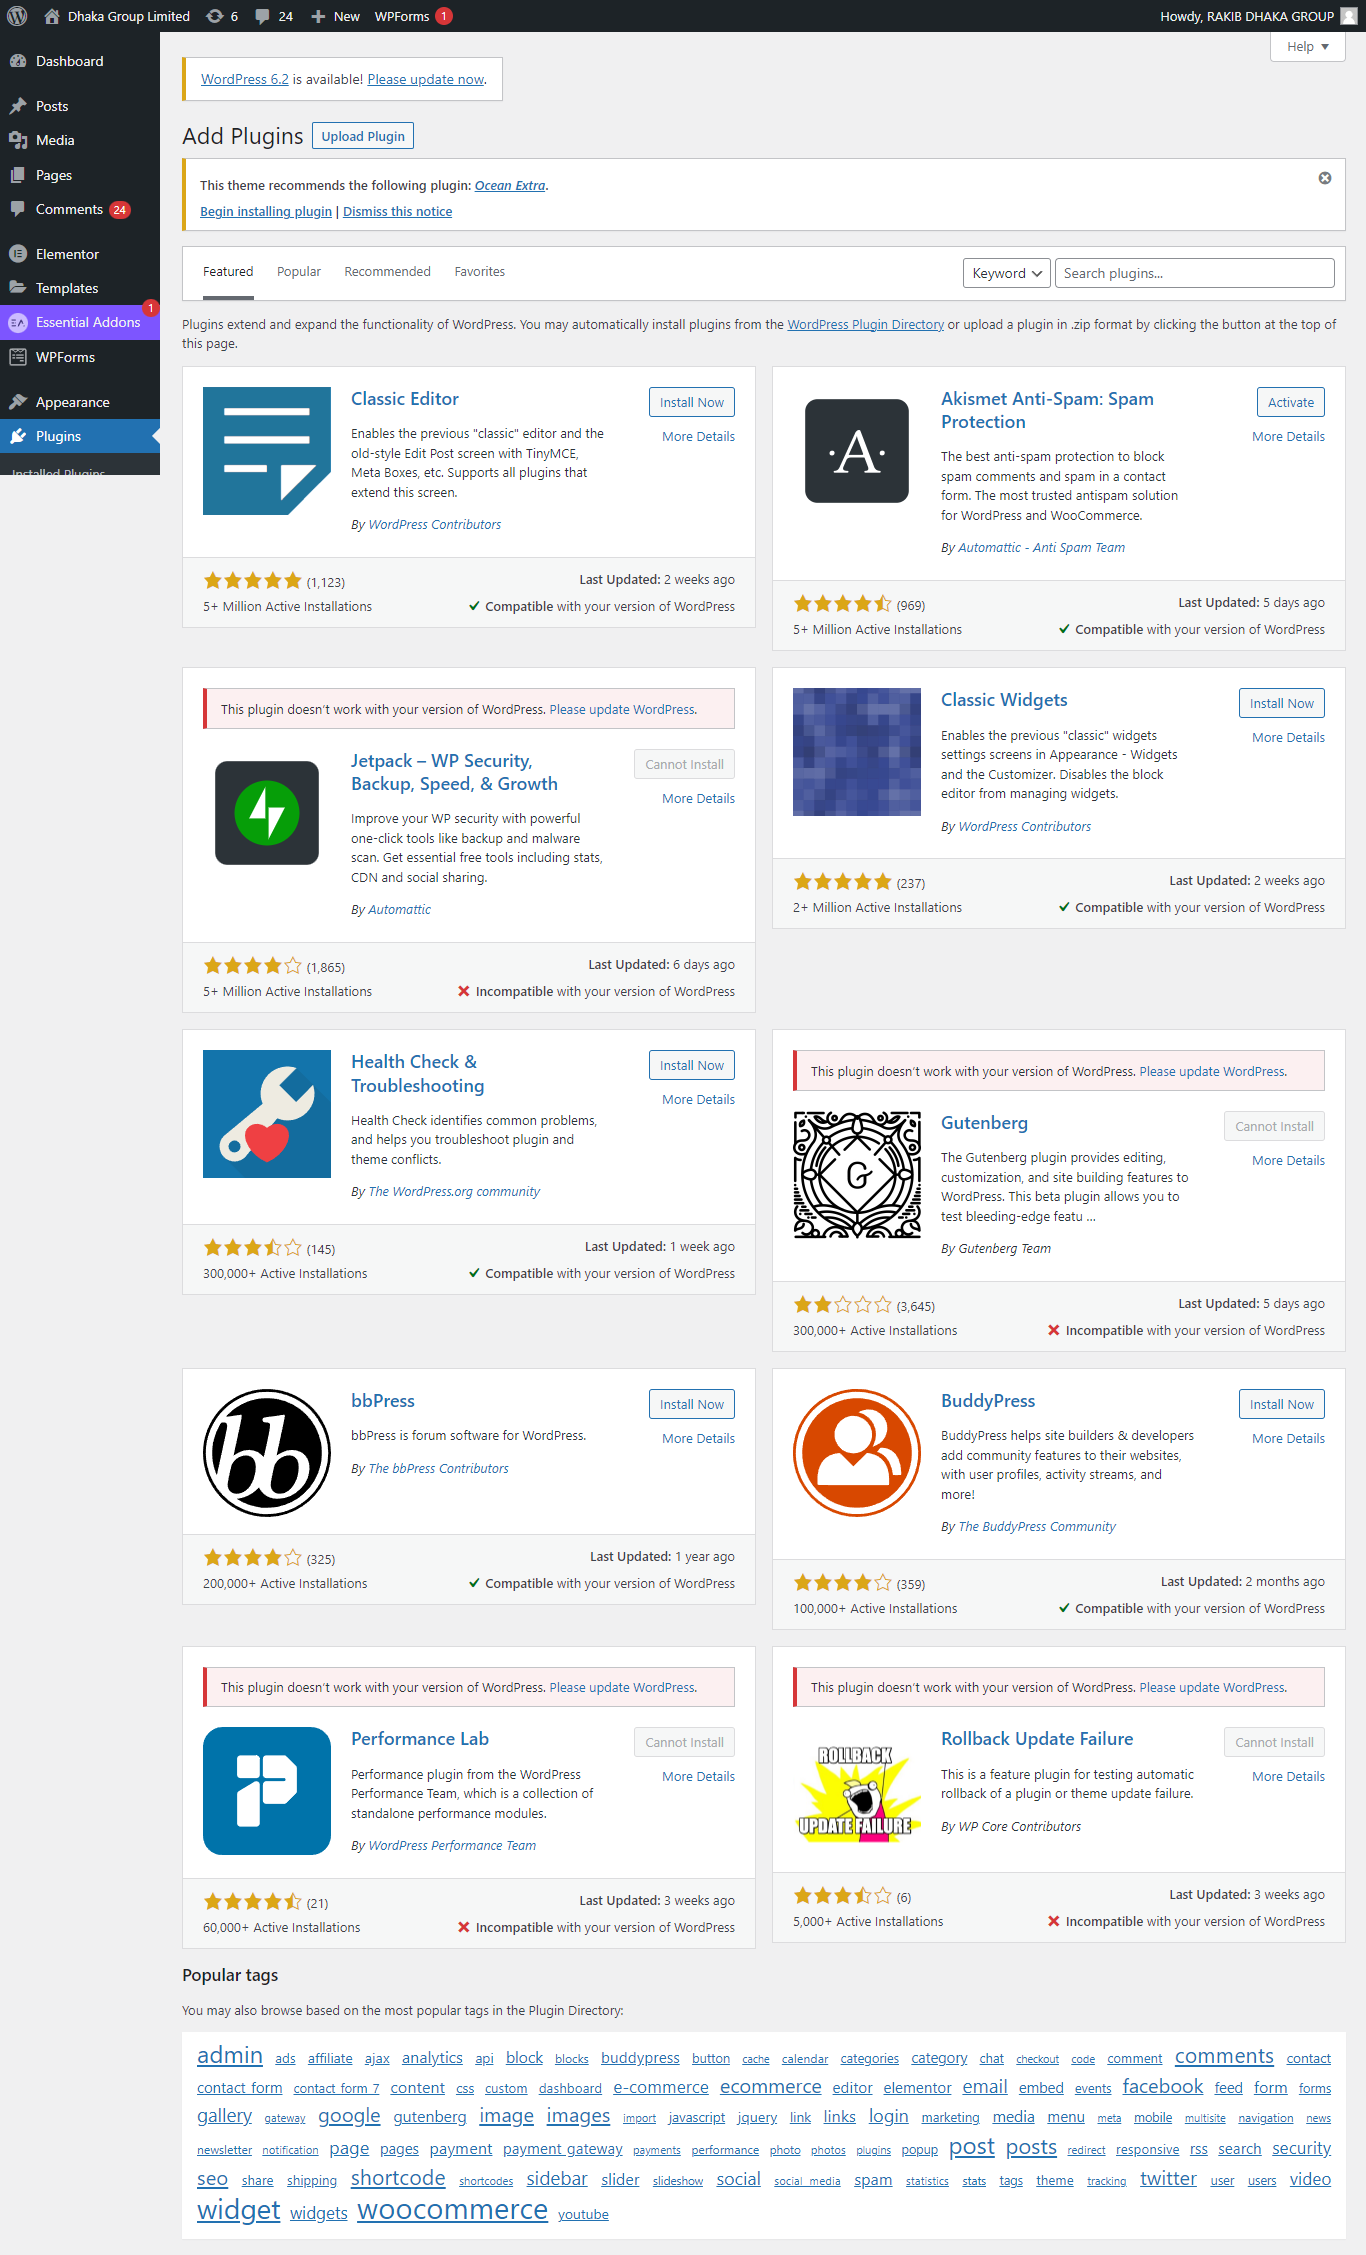Install the BuddyPress plugin
Viewport: 1366px width, 2255px height.
[x=1282, y=1404]
